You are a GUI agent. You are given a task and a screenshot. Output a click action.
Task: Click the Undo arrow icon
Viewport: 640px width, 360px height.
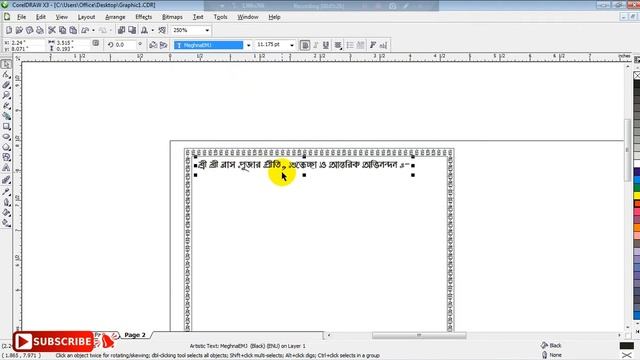coord(85,30)
